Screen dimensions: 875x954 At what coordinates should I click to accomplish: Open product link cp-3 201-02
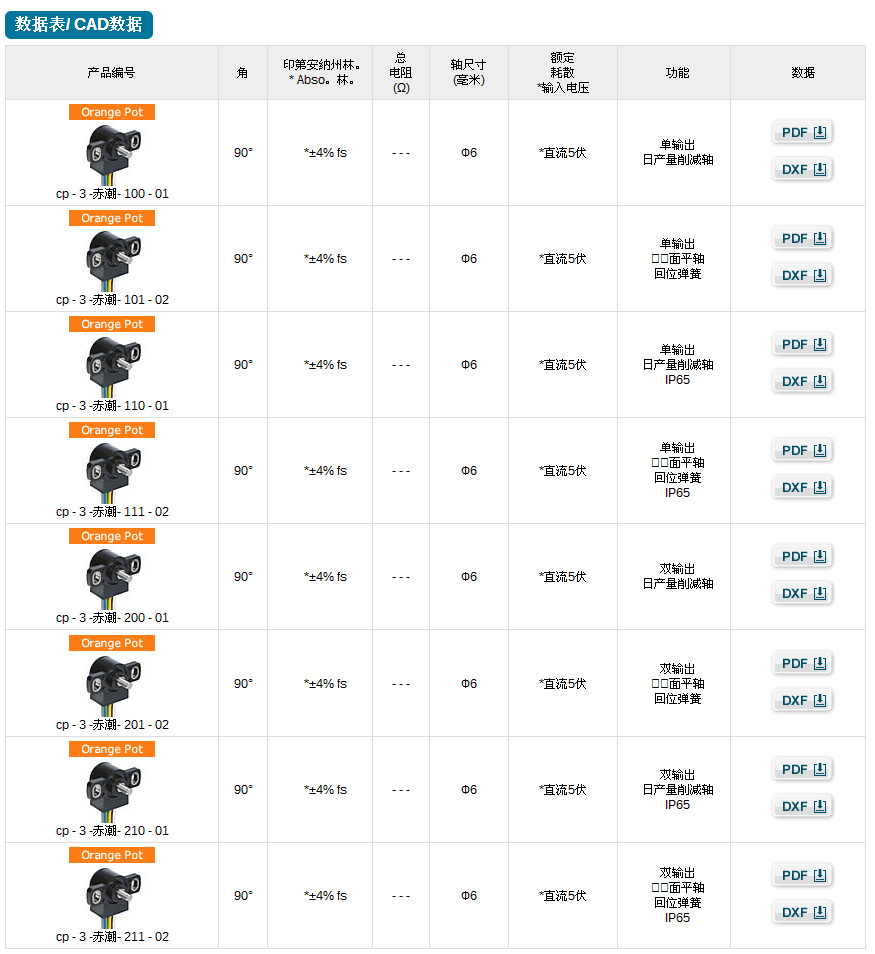click(x=112, y=725)
